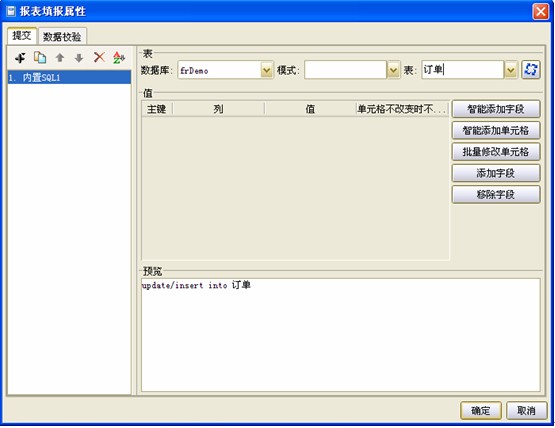555x428 pixels.
Task: Click the dialog title bar icon
Action: (11, 11)
